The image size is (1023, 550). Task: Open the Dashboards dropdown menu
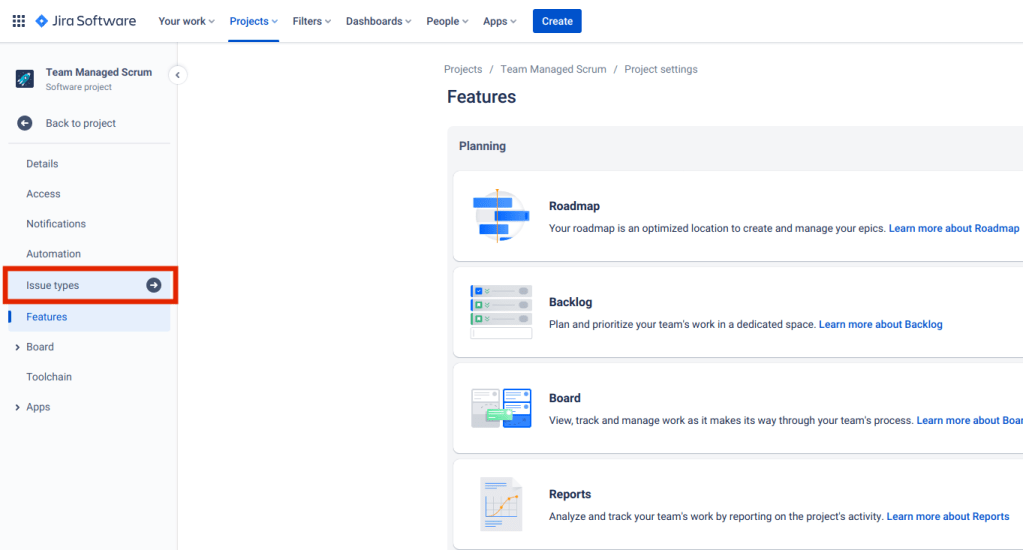[378, 21]
